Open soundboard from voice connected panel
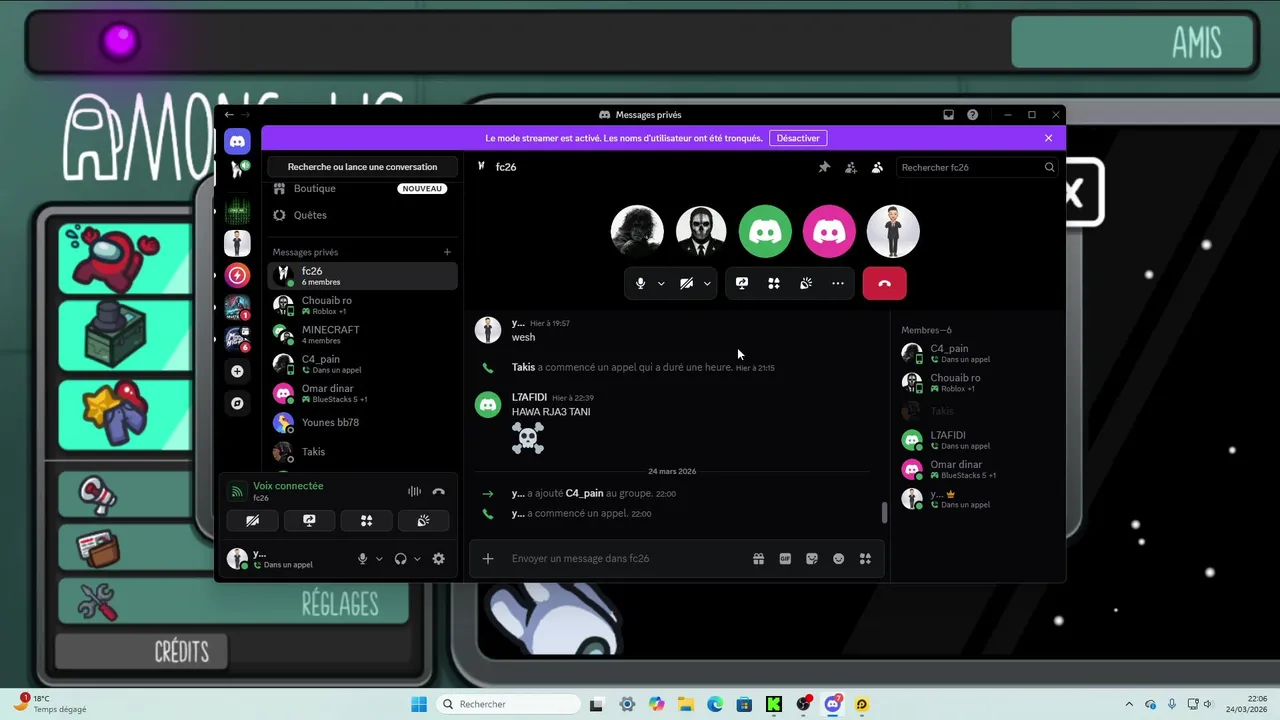1280x720 pixels. coord(424,520)
